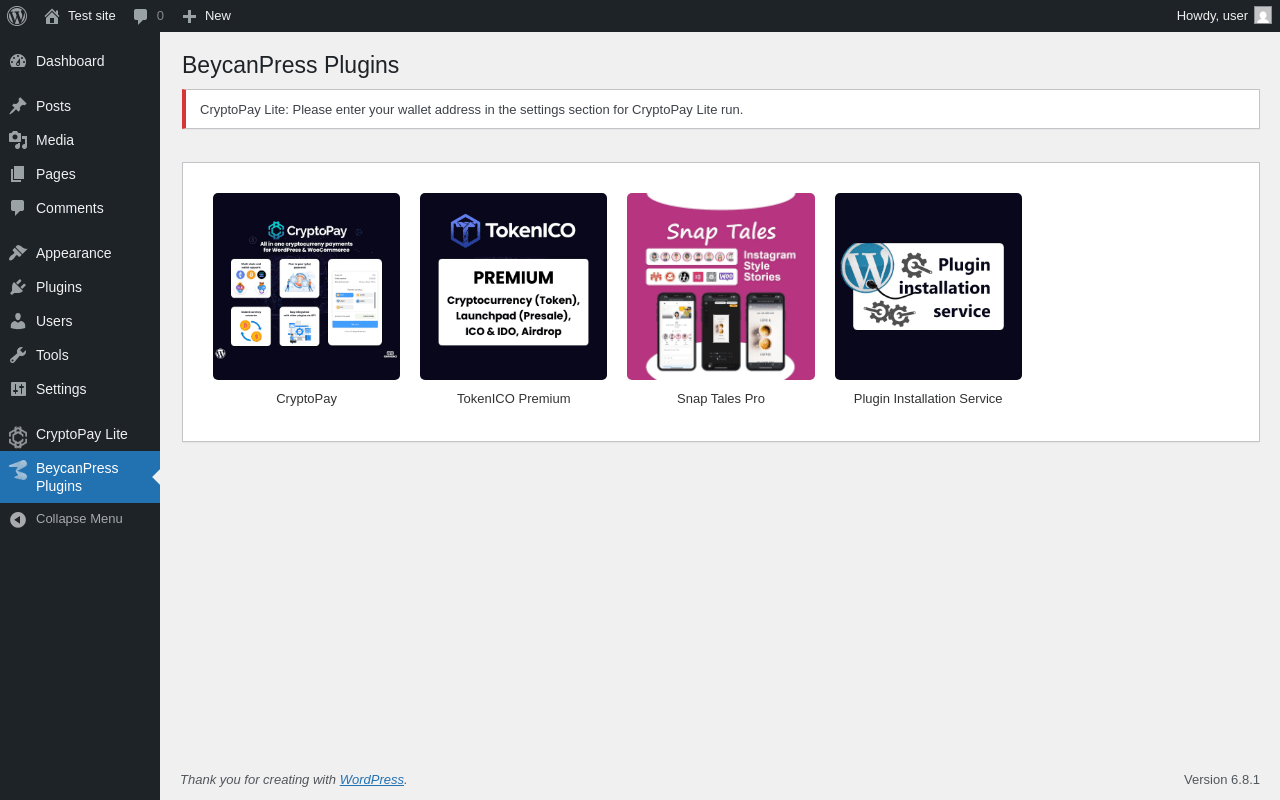
Task: Open the Plugin Installation Service thumbnail
Action: click(x=928, y=286)
